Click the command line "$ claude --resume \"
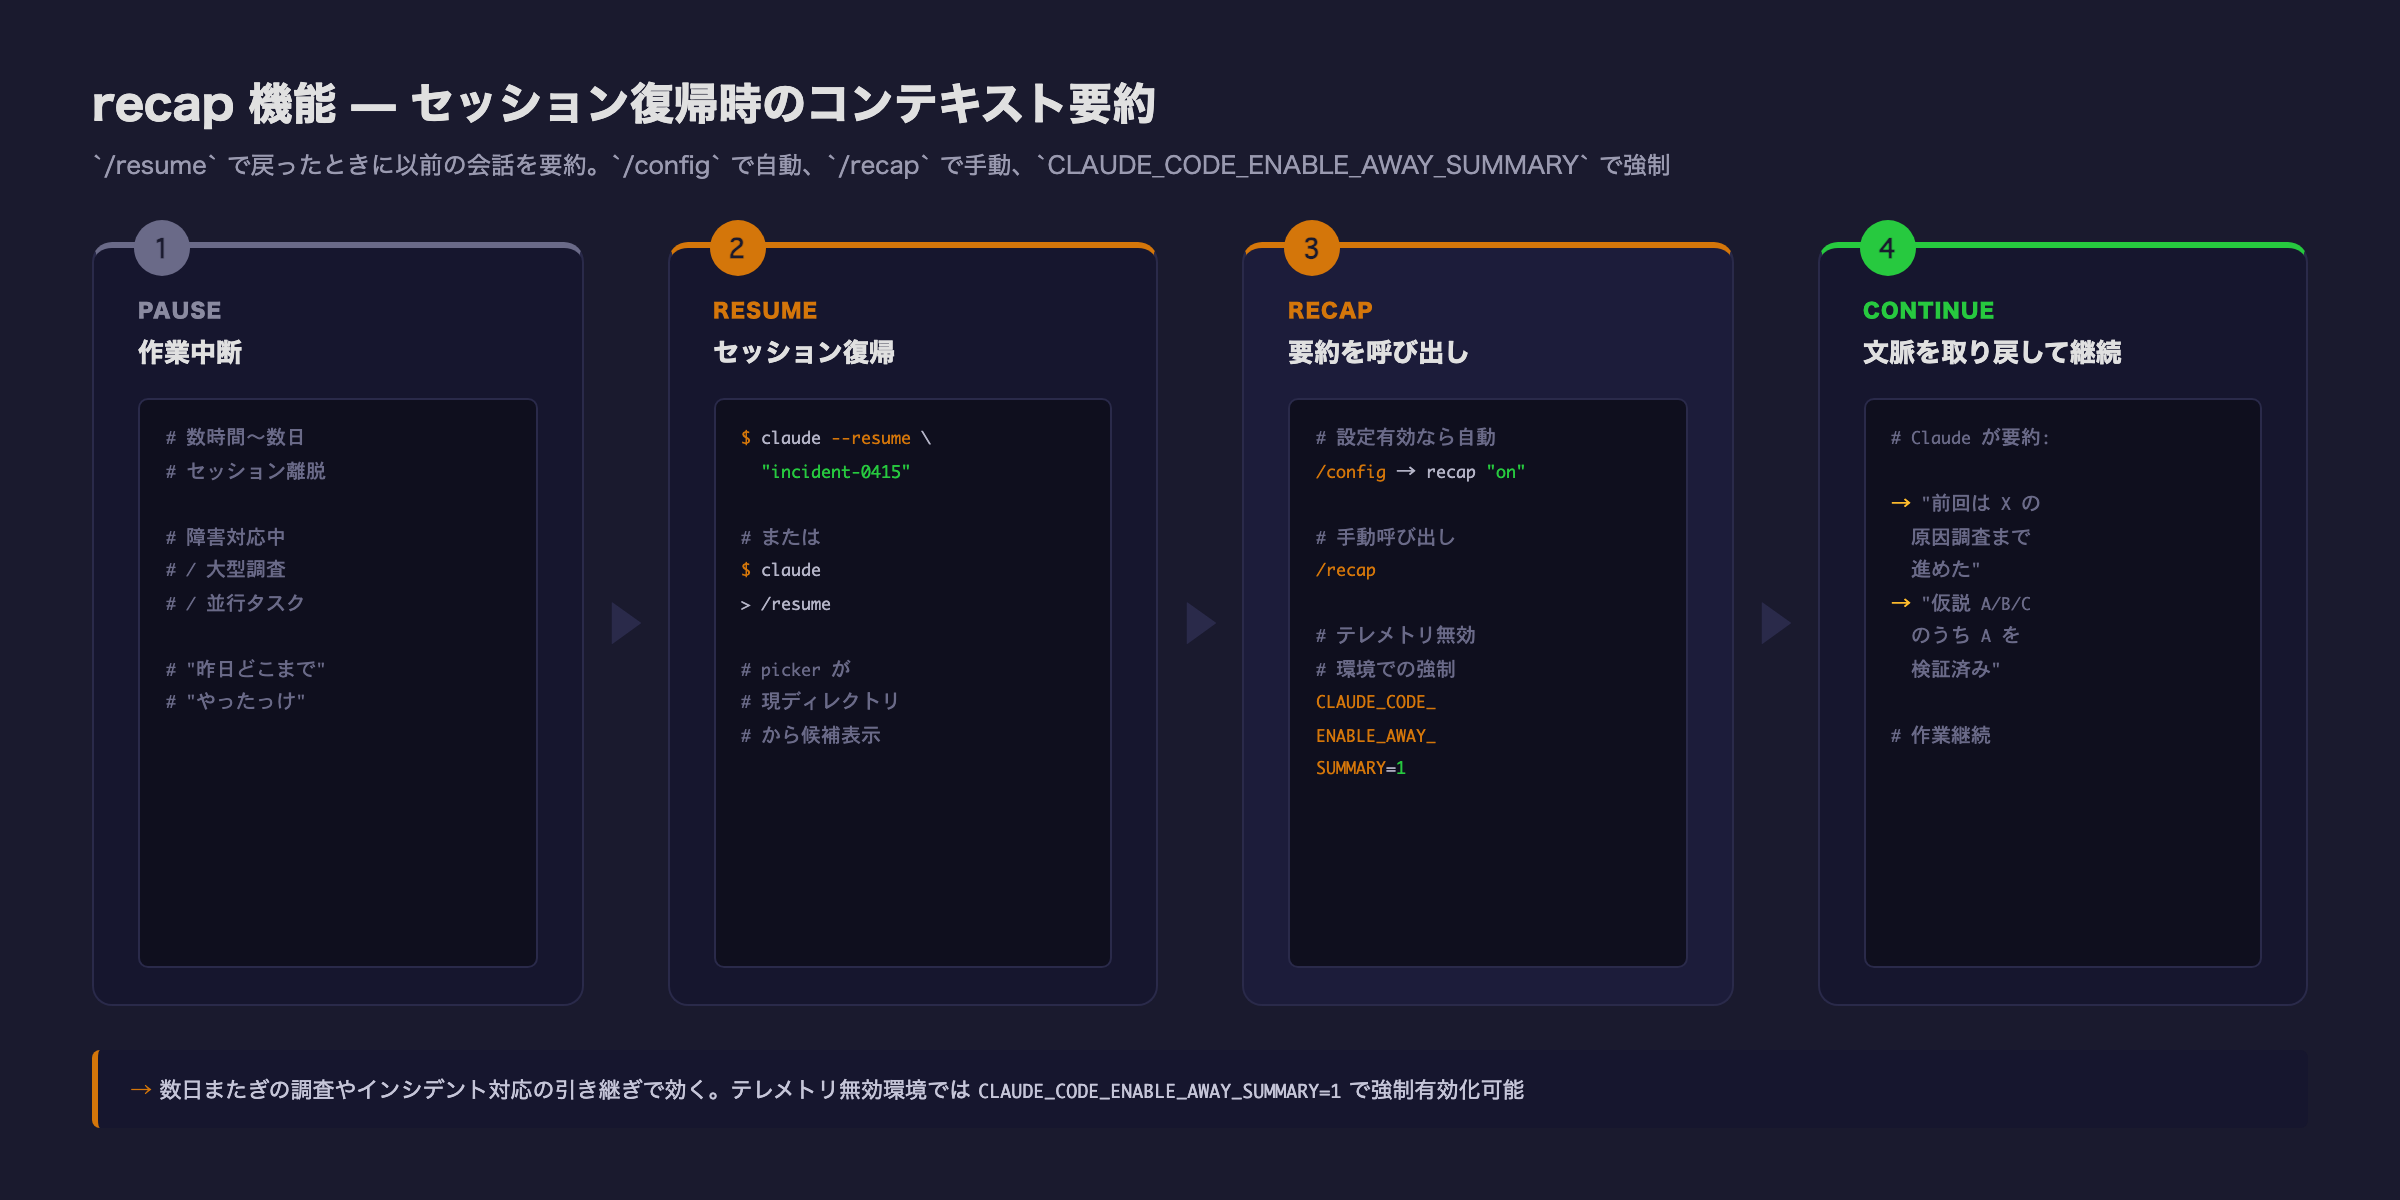 coord(836,438)
